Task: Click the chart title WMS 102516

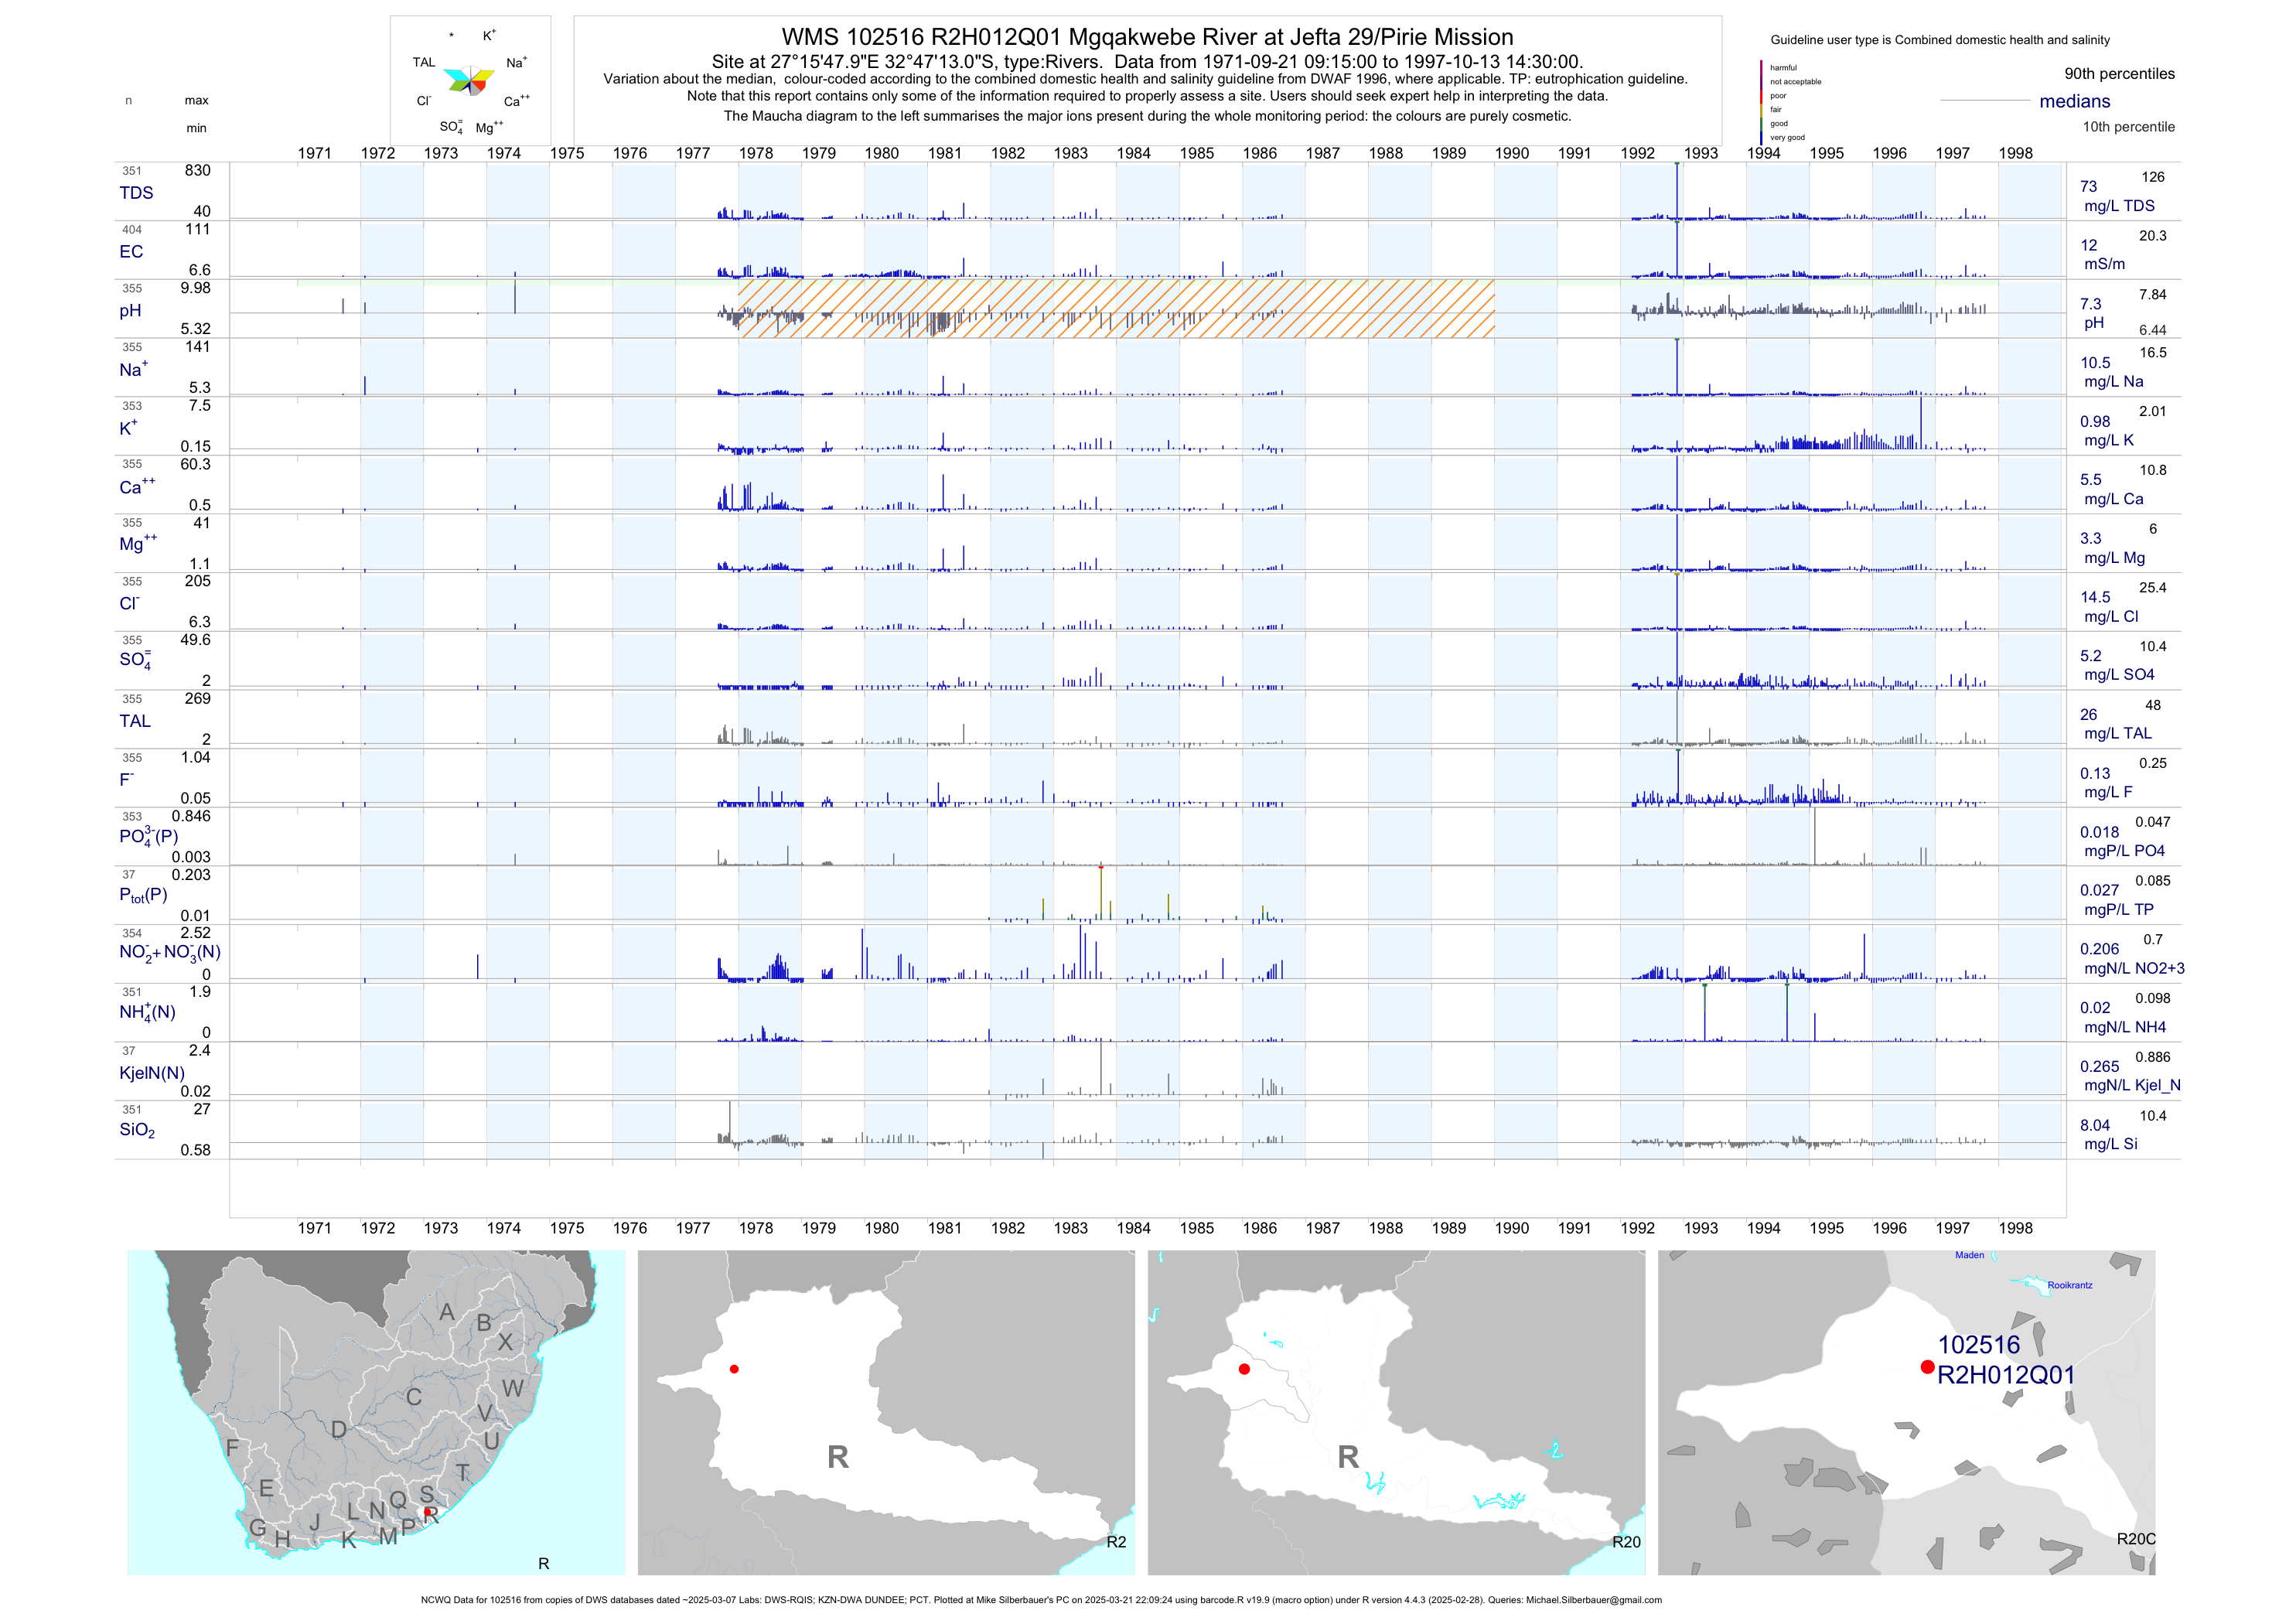Action: click(1147, 37)
